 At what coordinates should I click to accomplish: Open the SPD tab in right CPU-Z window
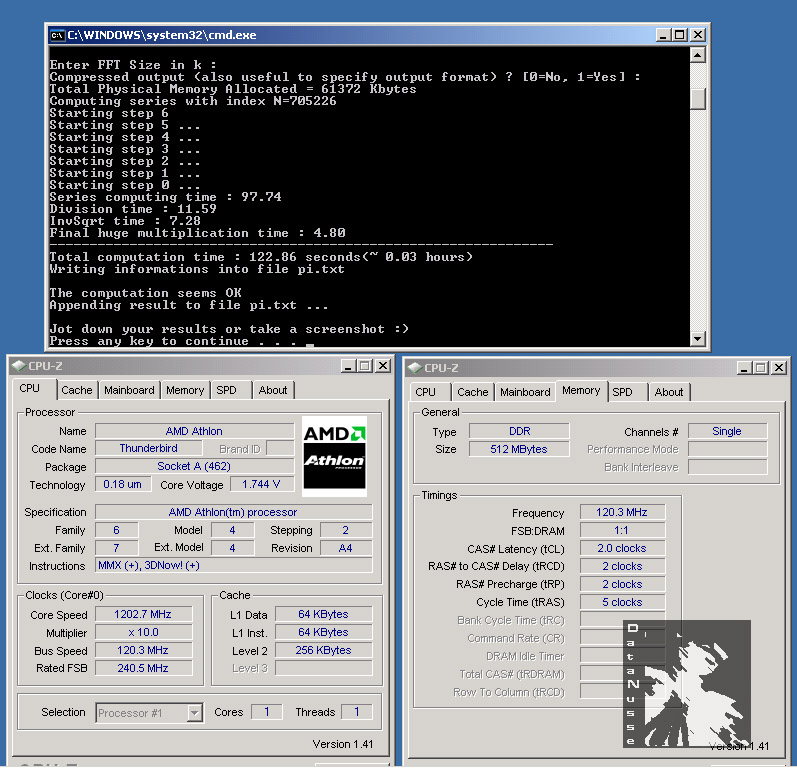622,392
